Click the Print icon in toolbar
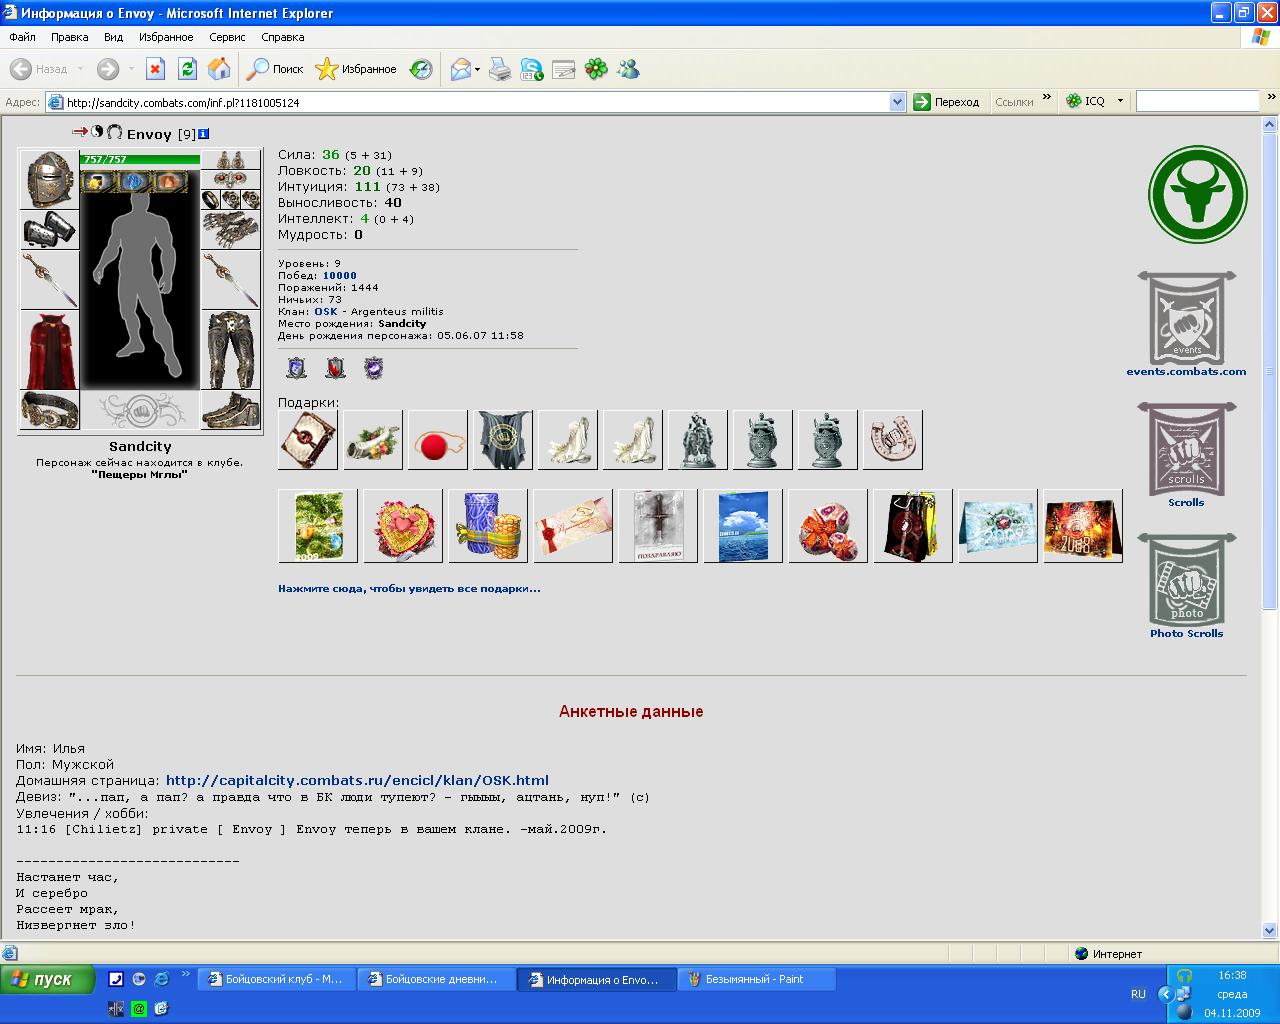1280x1024 pixels. pyautogui.click(x=500, y=69)
